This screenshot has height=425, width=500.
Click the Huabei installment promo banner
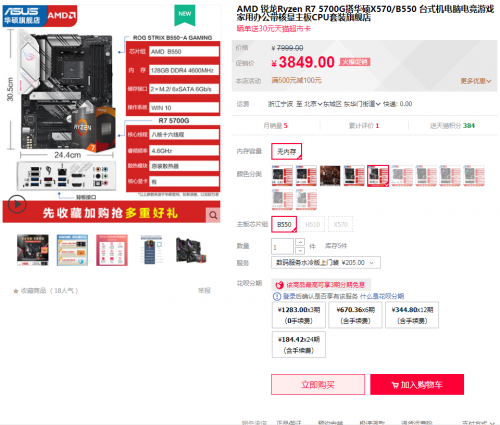pos(321,285)
